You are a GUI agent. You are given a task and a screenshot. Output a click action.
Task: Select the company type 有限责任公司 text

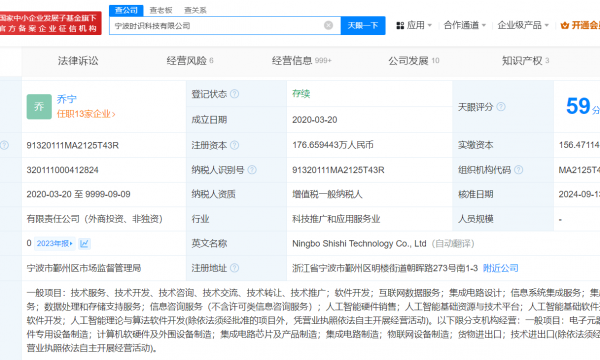click(x=95, y=219)
